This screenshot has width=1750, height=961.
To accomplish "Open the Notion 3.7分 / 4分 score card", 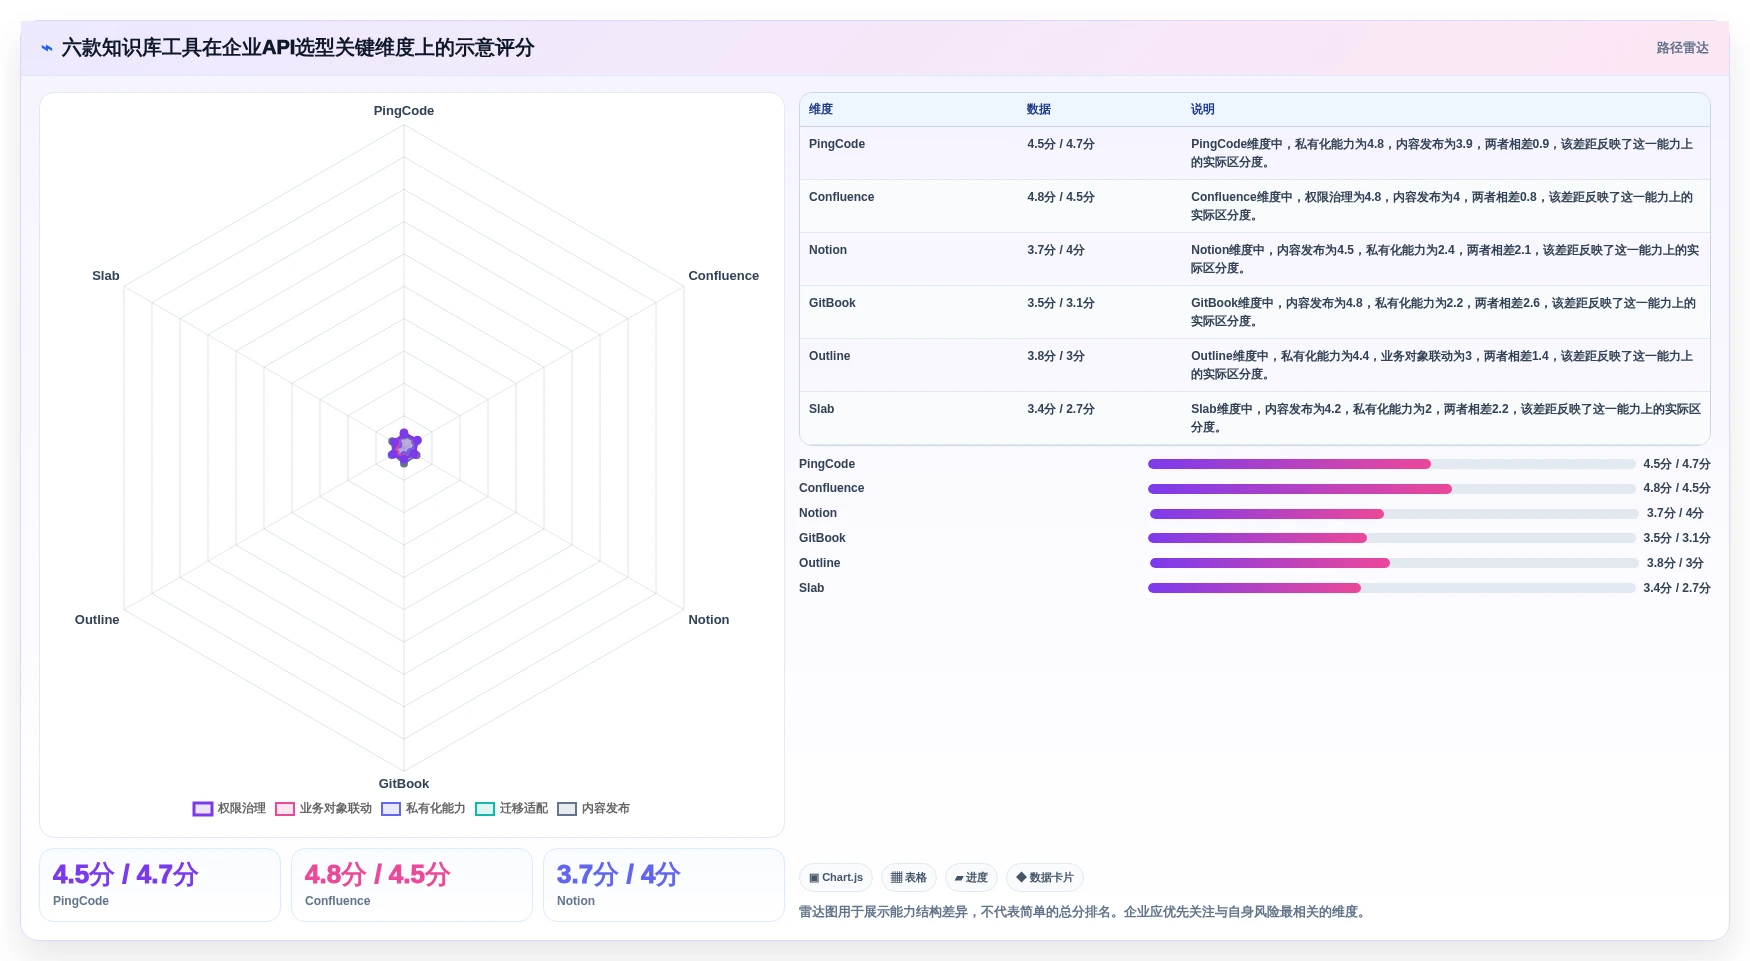I will tap(664, 885).
